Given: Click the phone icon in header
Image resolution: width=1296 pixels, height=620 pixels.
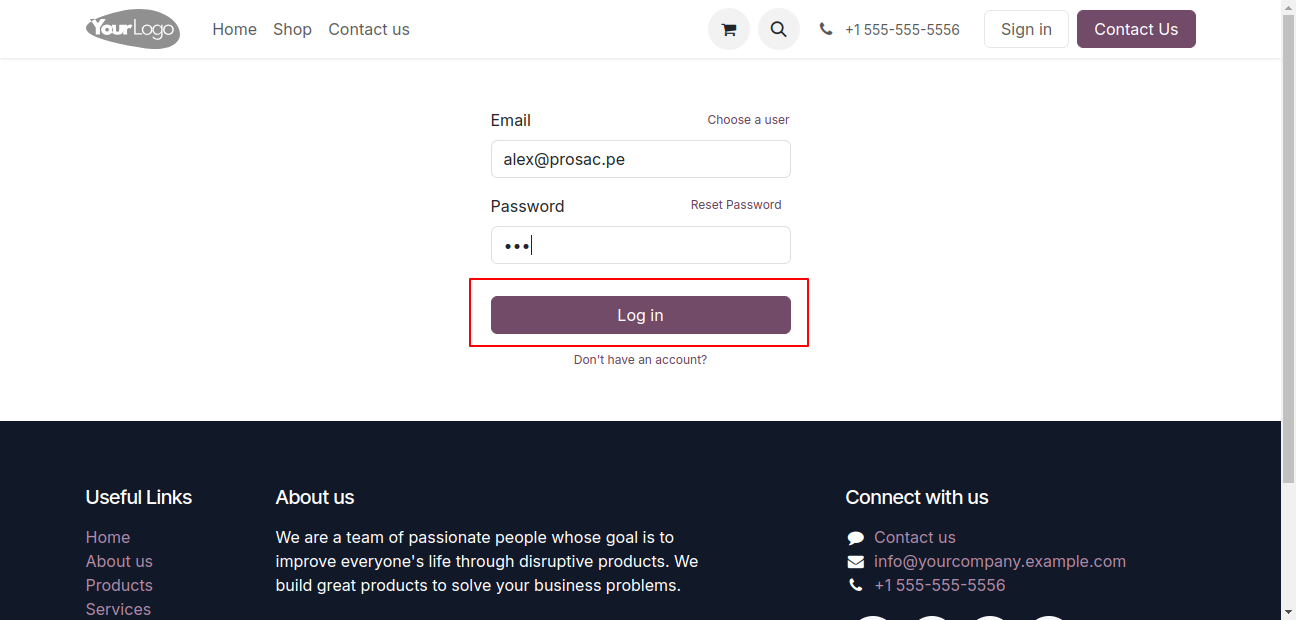Looking at the screenshot, I should pos(826,30).
